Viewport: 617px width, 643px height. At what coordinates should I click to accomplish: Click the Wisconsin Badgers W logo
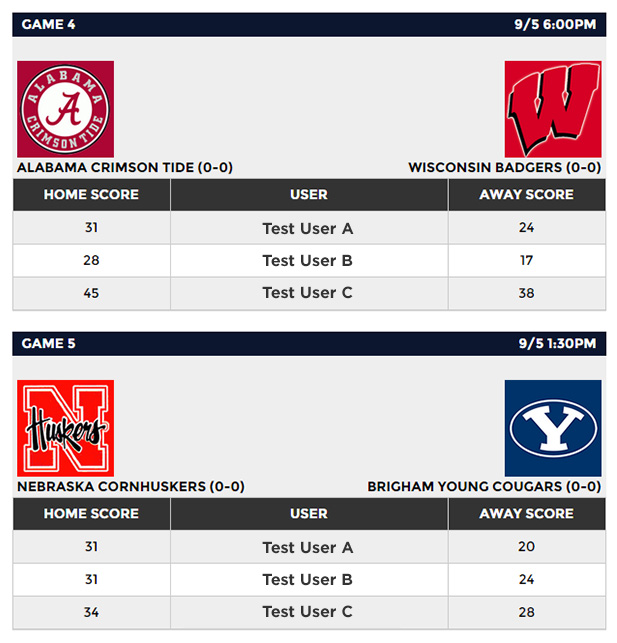553,109
